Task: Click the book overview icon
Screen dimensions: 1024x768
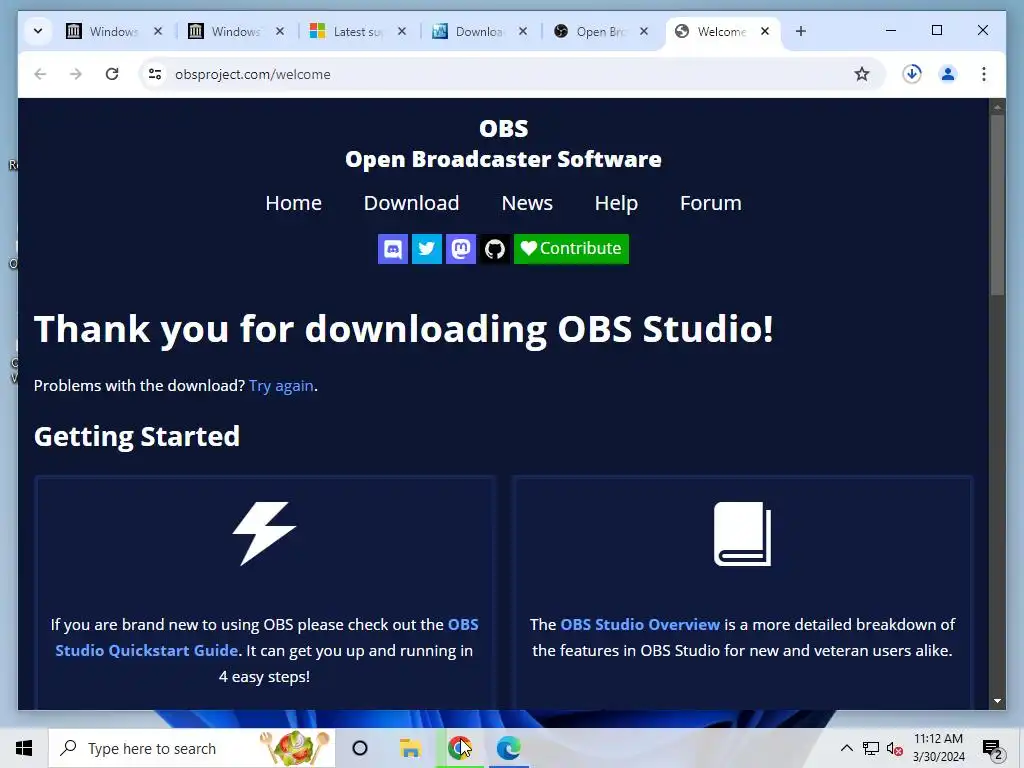Action: point(743,534)
